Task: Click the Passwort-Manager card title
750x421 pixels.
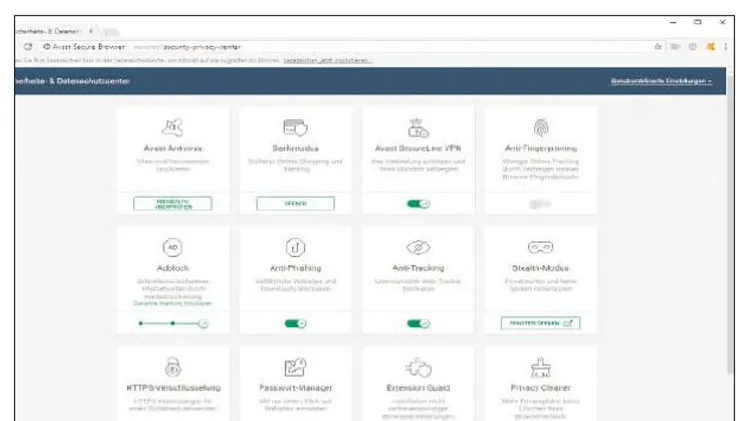Action: pyautogui.click(x=295, y=388)
